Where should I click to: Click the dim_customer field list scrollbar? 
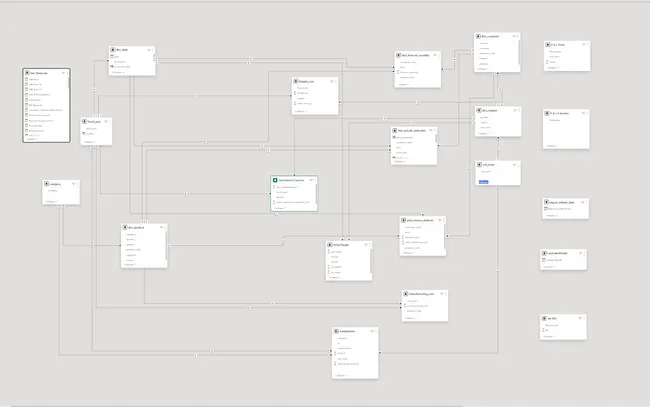tap(519, 52)
